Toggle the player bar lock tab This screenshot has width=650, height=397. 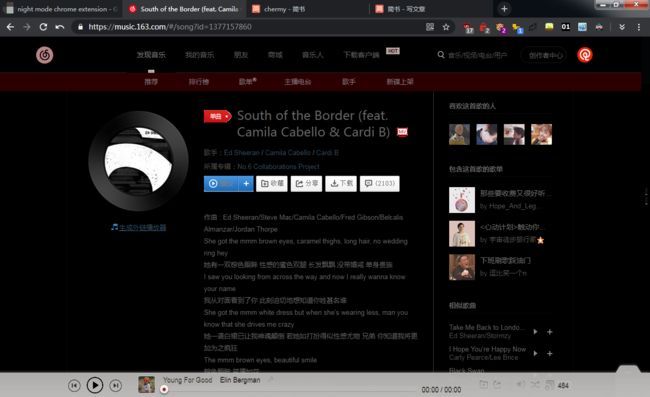628,369
